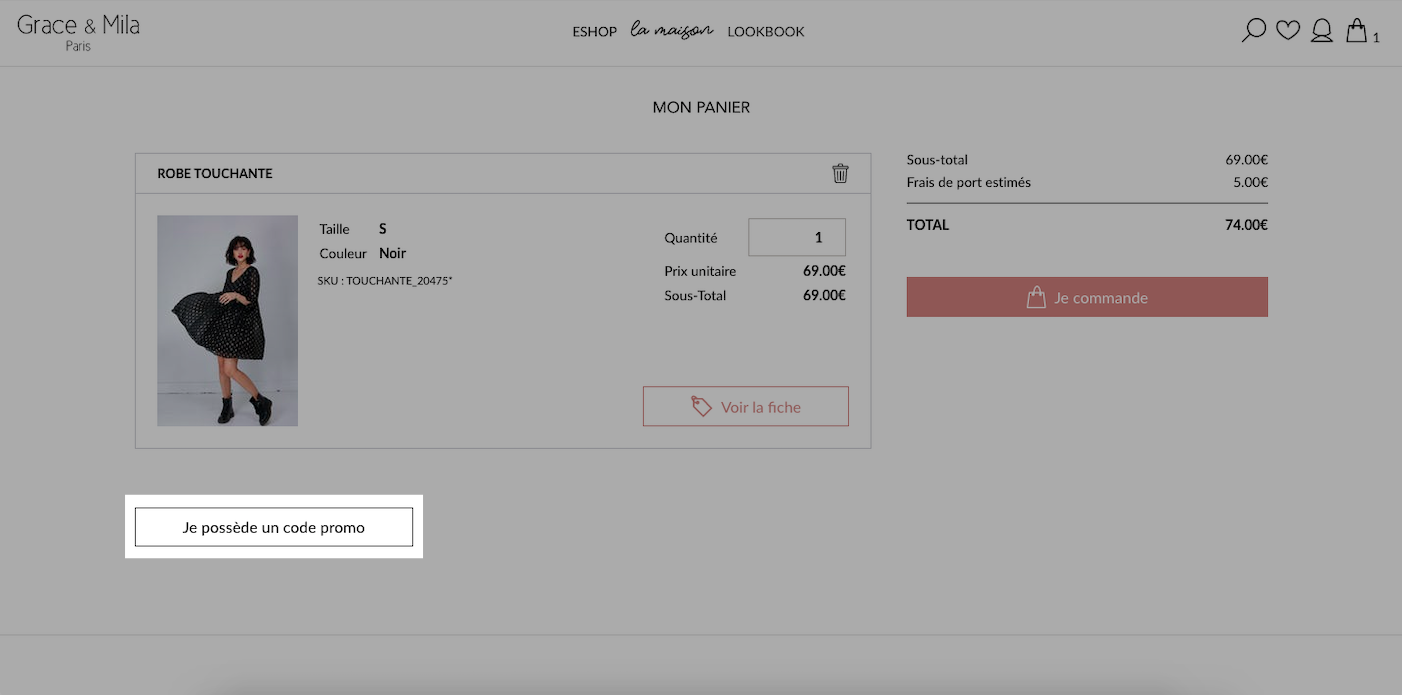Go to Grace & Mila Paris logo home
The width and height of the screenshot is (1402, 695).
coord(78,31)
